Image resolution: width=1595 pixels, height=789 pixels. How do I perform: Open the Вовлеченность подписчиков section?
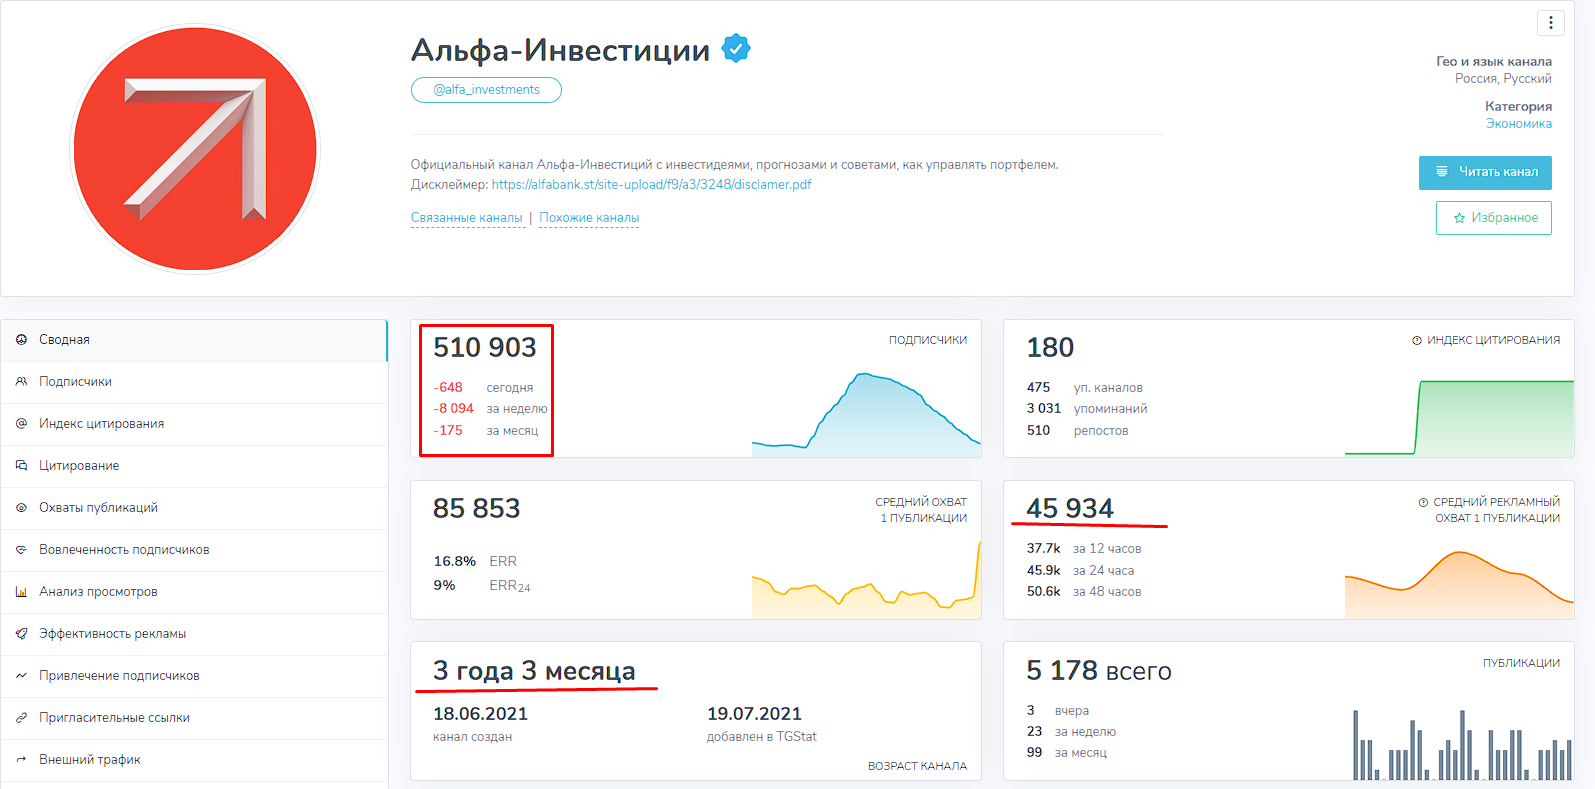click(194, 550)
